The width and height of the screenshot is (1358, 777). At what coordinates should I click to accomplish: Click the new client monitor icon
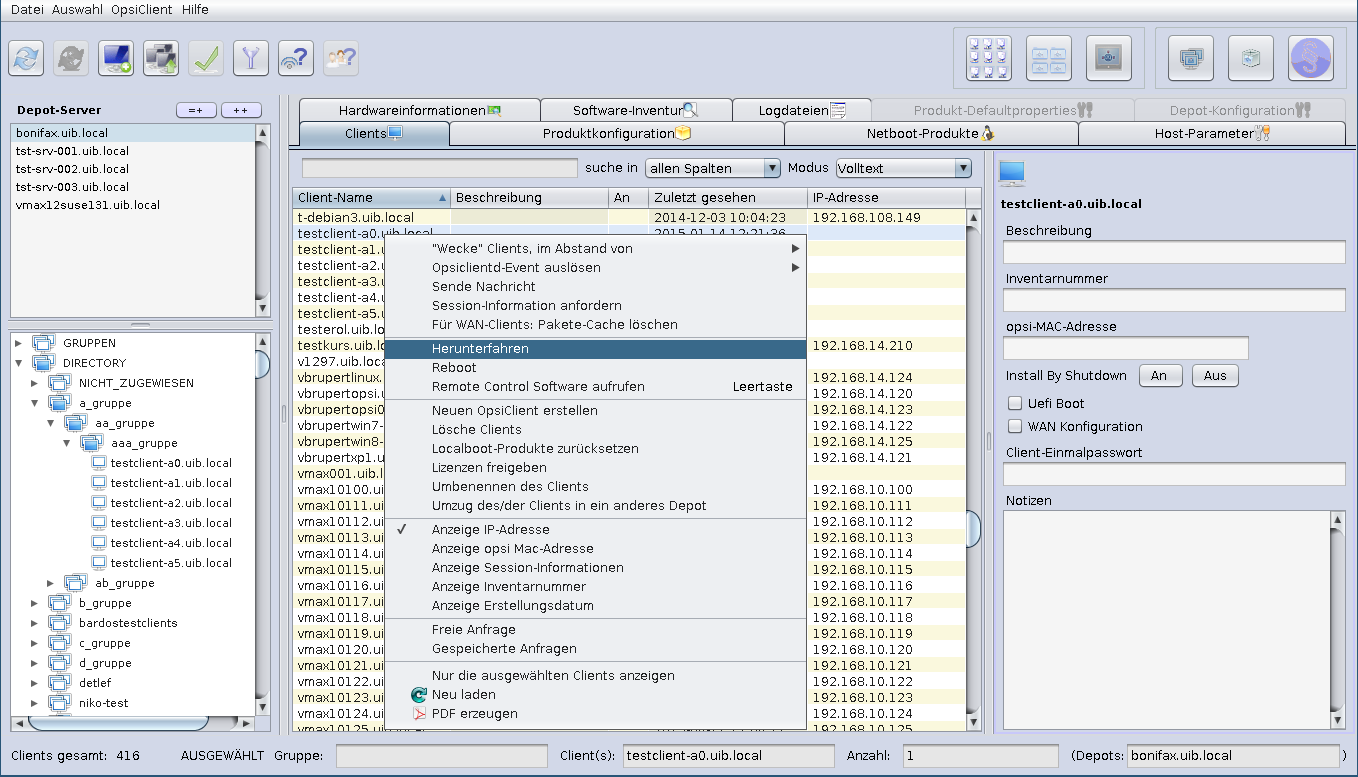pyautogui.click(x=117, y=58)
